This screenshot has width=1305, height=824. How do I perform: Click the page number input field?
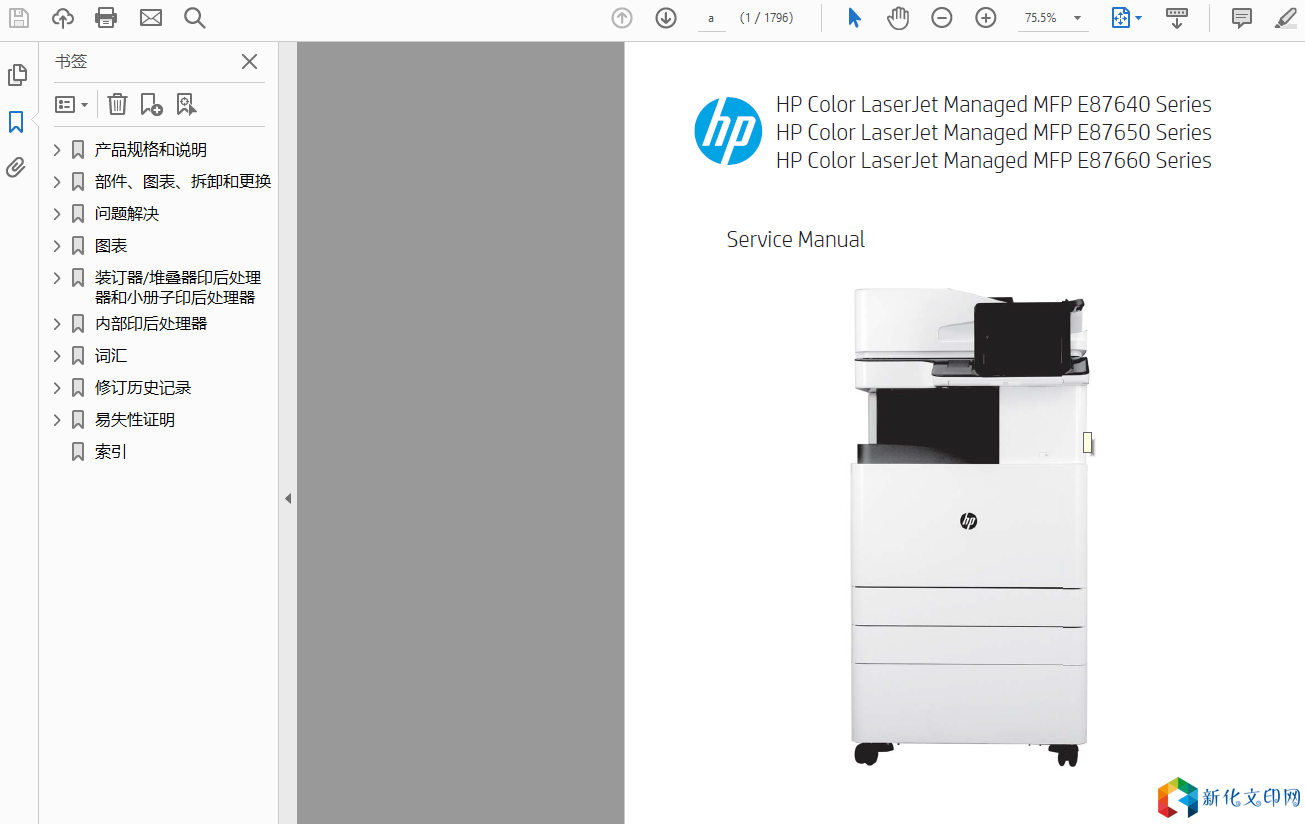point(711,18)
